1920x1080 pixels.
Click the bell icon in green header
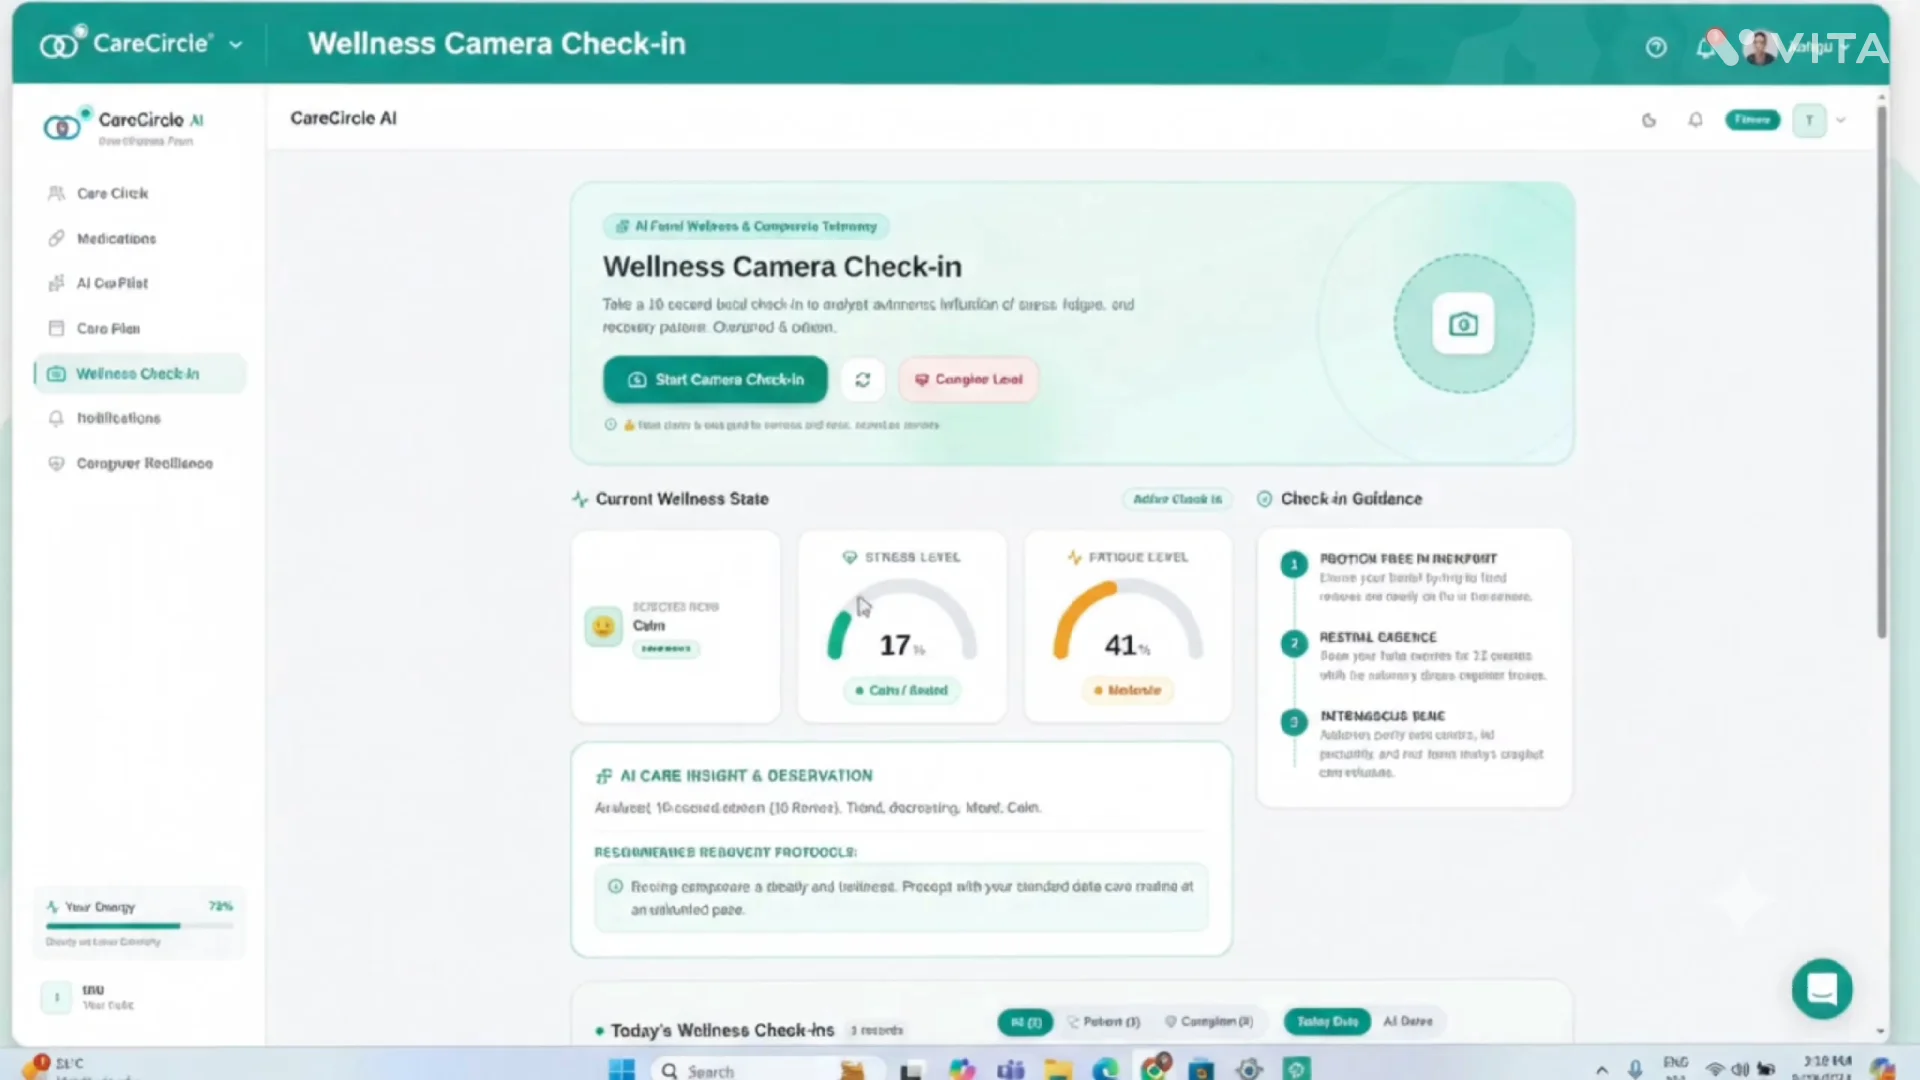coord(1704,47)
